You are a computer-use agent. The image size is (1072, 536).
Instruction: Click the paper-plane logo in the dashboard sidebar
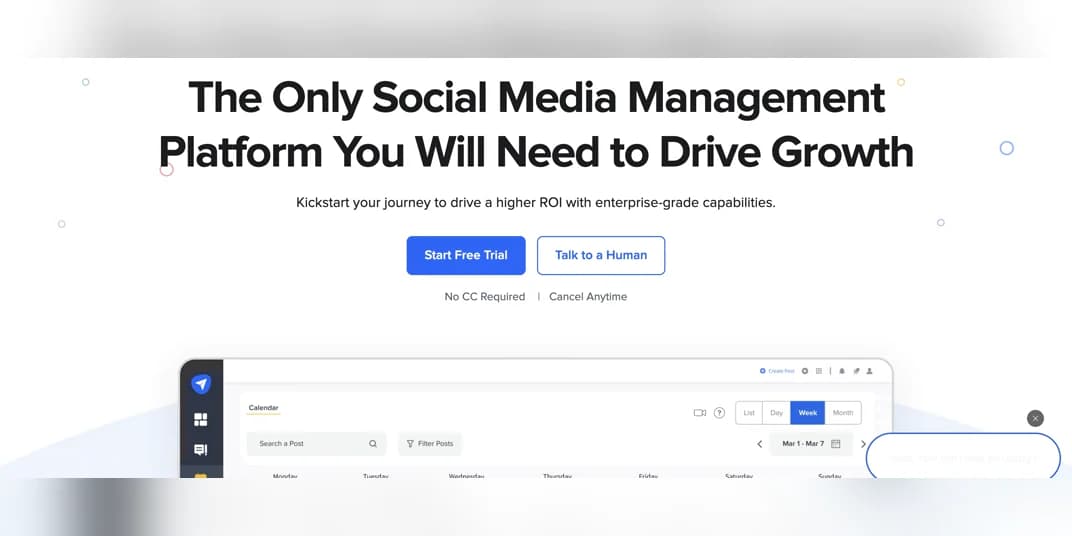click(x=201, y=384)
